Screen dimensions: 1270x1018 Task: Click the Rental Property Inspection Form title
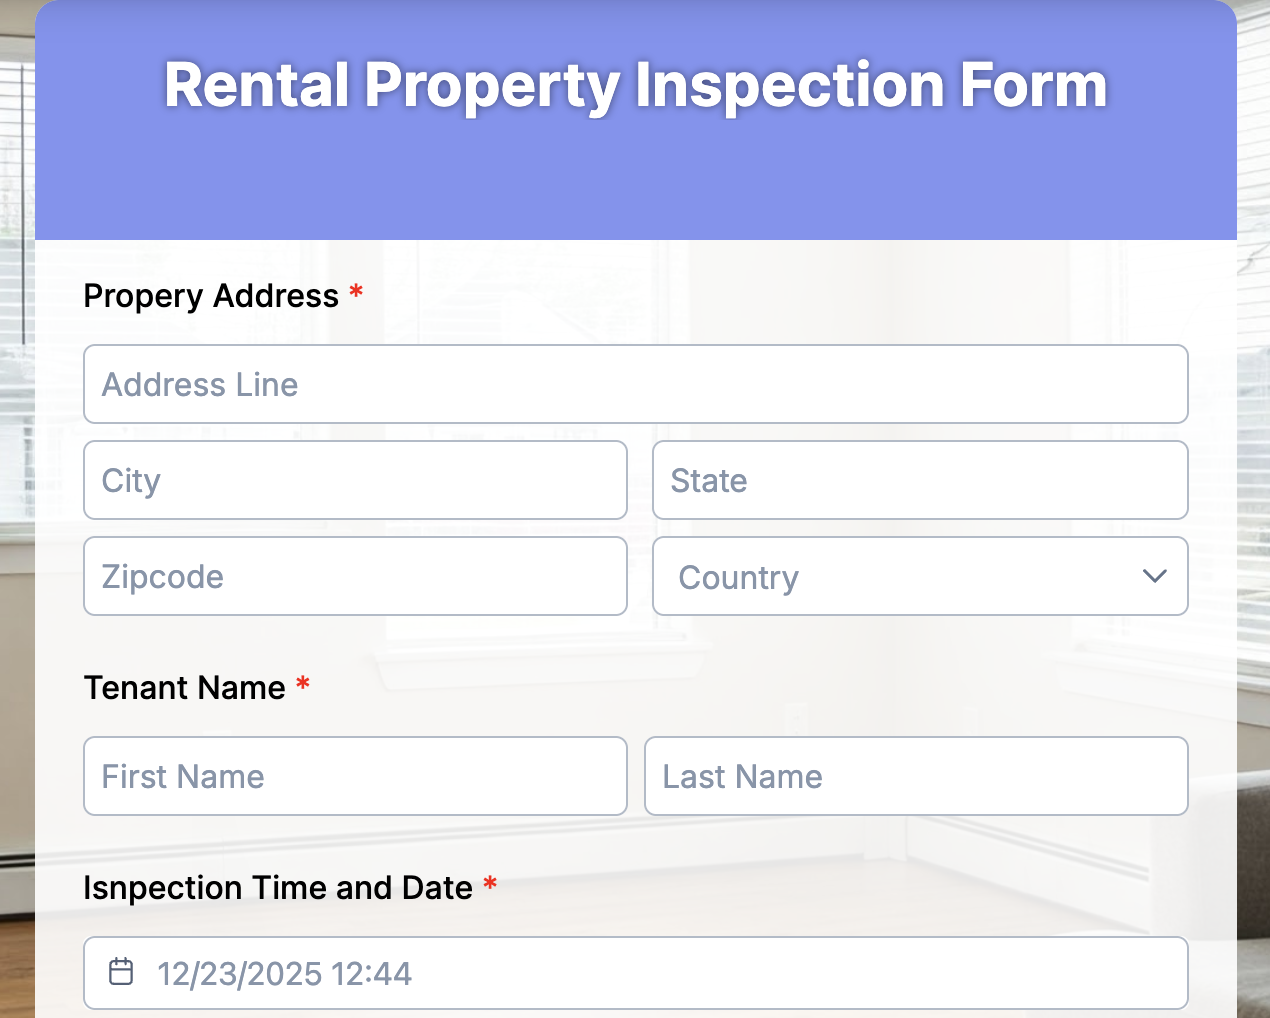point(635,86)
